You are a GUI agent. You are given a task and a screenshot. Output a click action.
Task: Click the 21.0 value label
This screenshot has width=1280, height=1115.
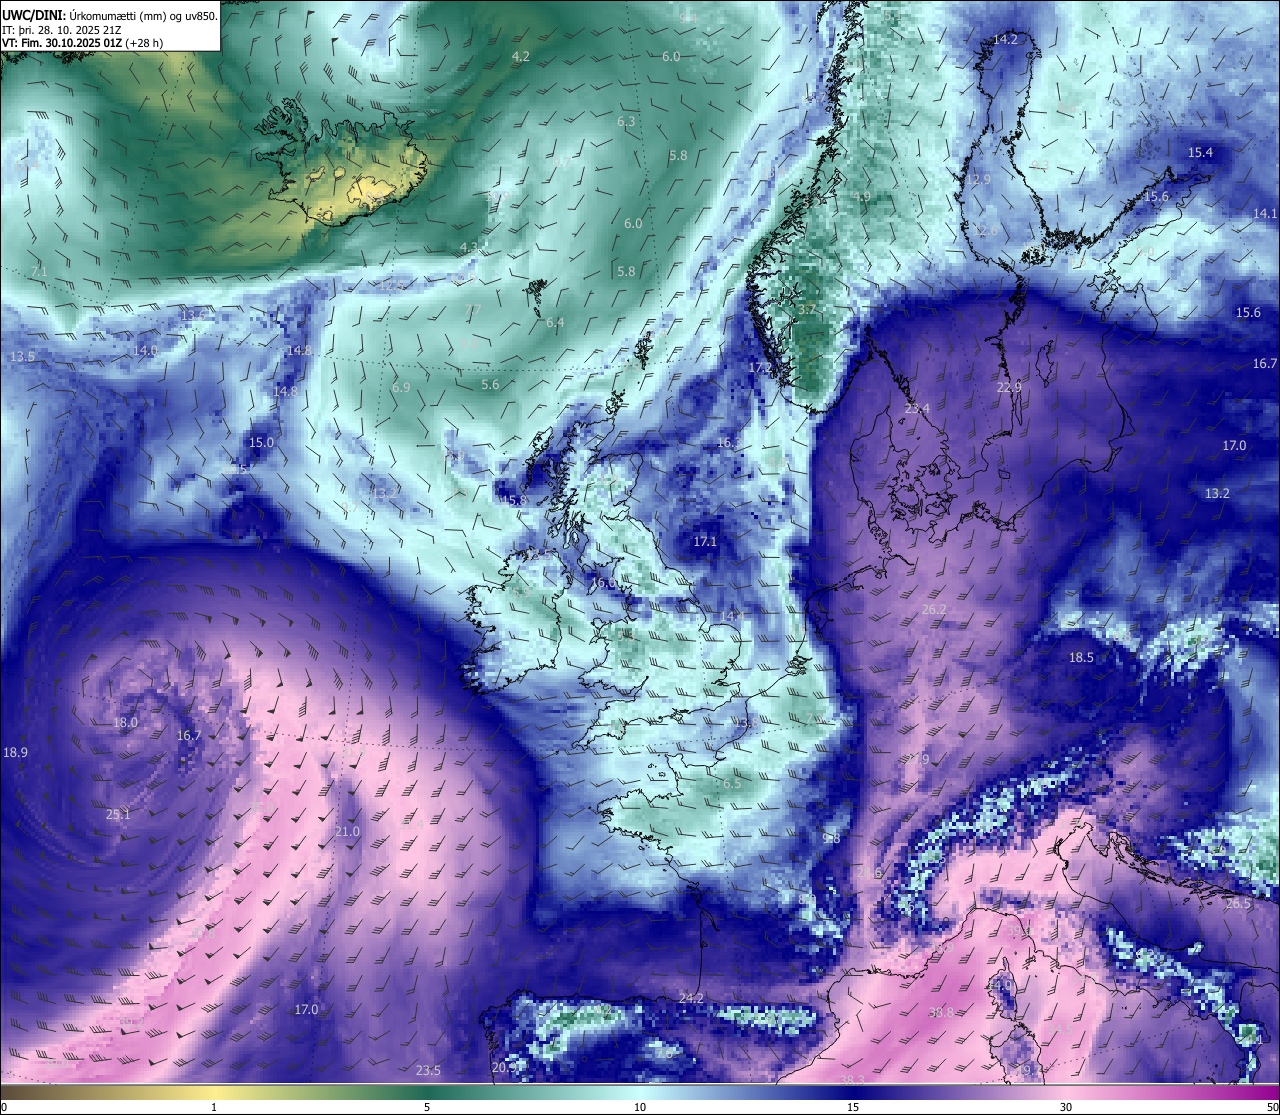(347, 832)
